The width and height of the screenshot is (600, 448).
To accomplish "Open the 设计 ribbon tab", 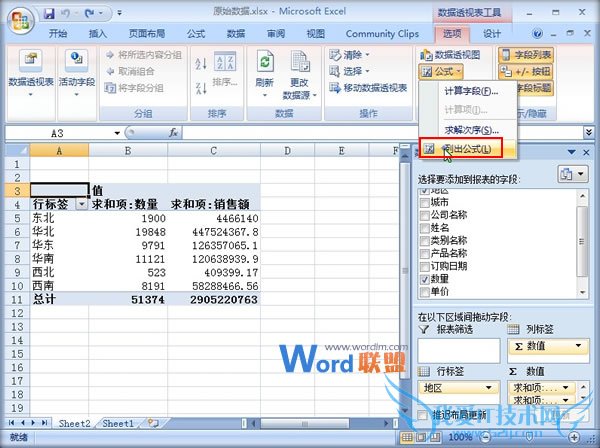I will [492, 34].
